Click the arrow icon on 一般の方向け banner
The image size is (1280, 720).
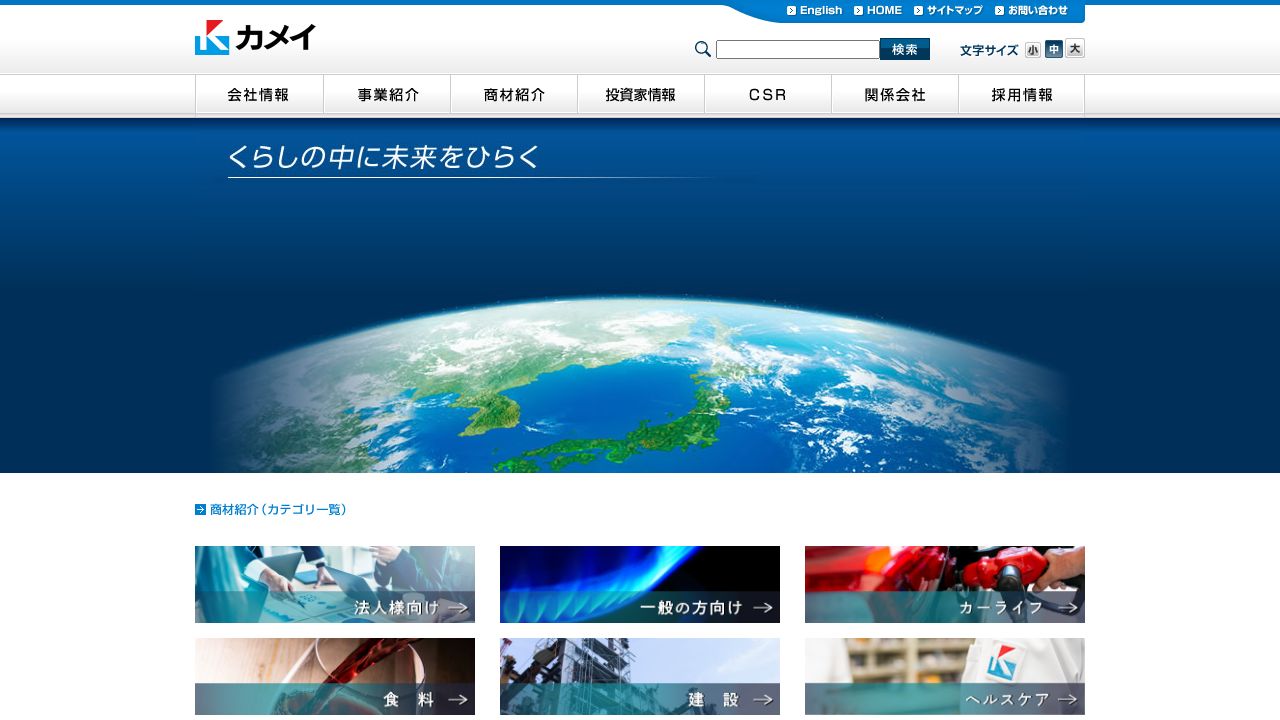pos(763,607)
